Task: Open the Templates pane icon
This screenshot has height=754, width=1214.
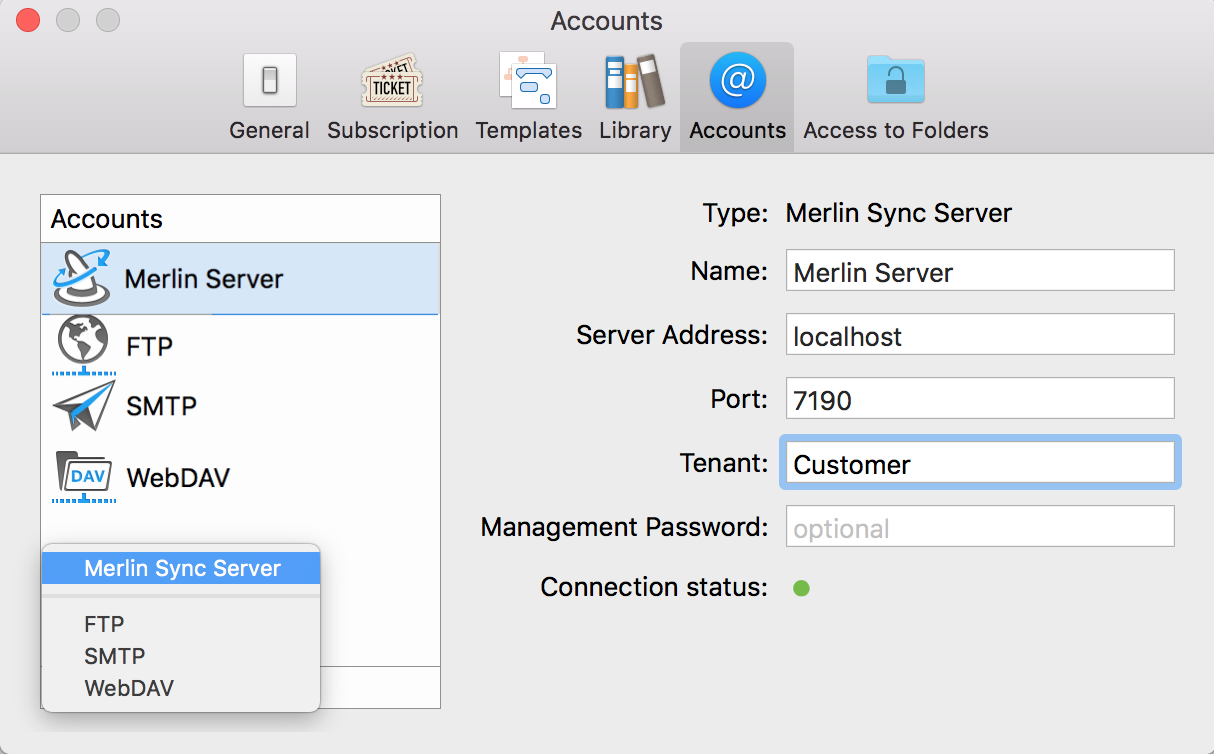Action: point(528,81)
